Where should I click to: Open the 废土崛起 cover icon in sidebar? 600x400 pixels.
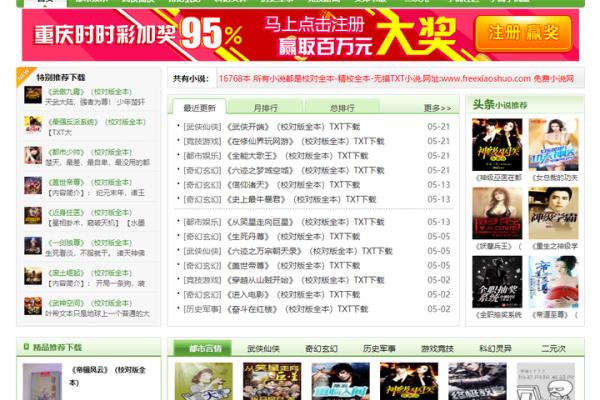[33, 276]
